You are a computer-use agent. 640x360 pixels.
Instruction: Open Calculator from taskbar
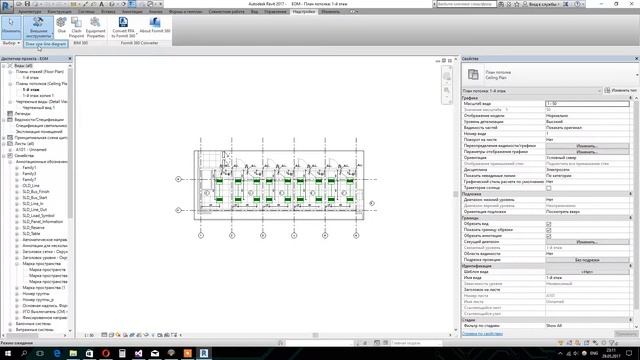(x=122, y=353)
